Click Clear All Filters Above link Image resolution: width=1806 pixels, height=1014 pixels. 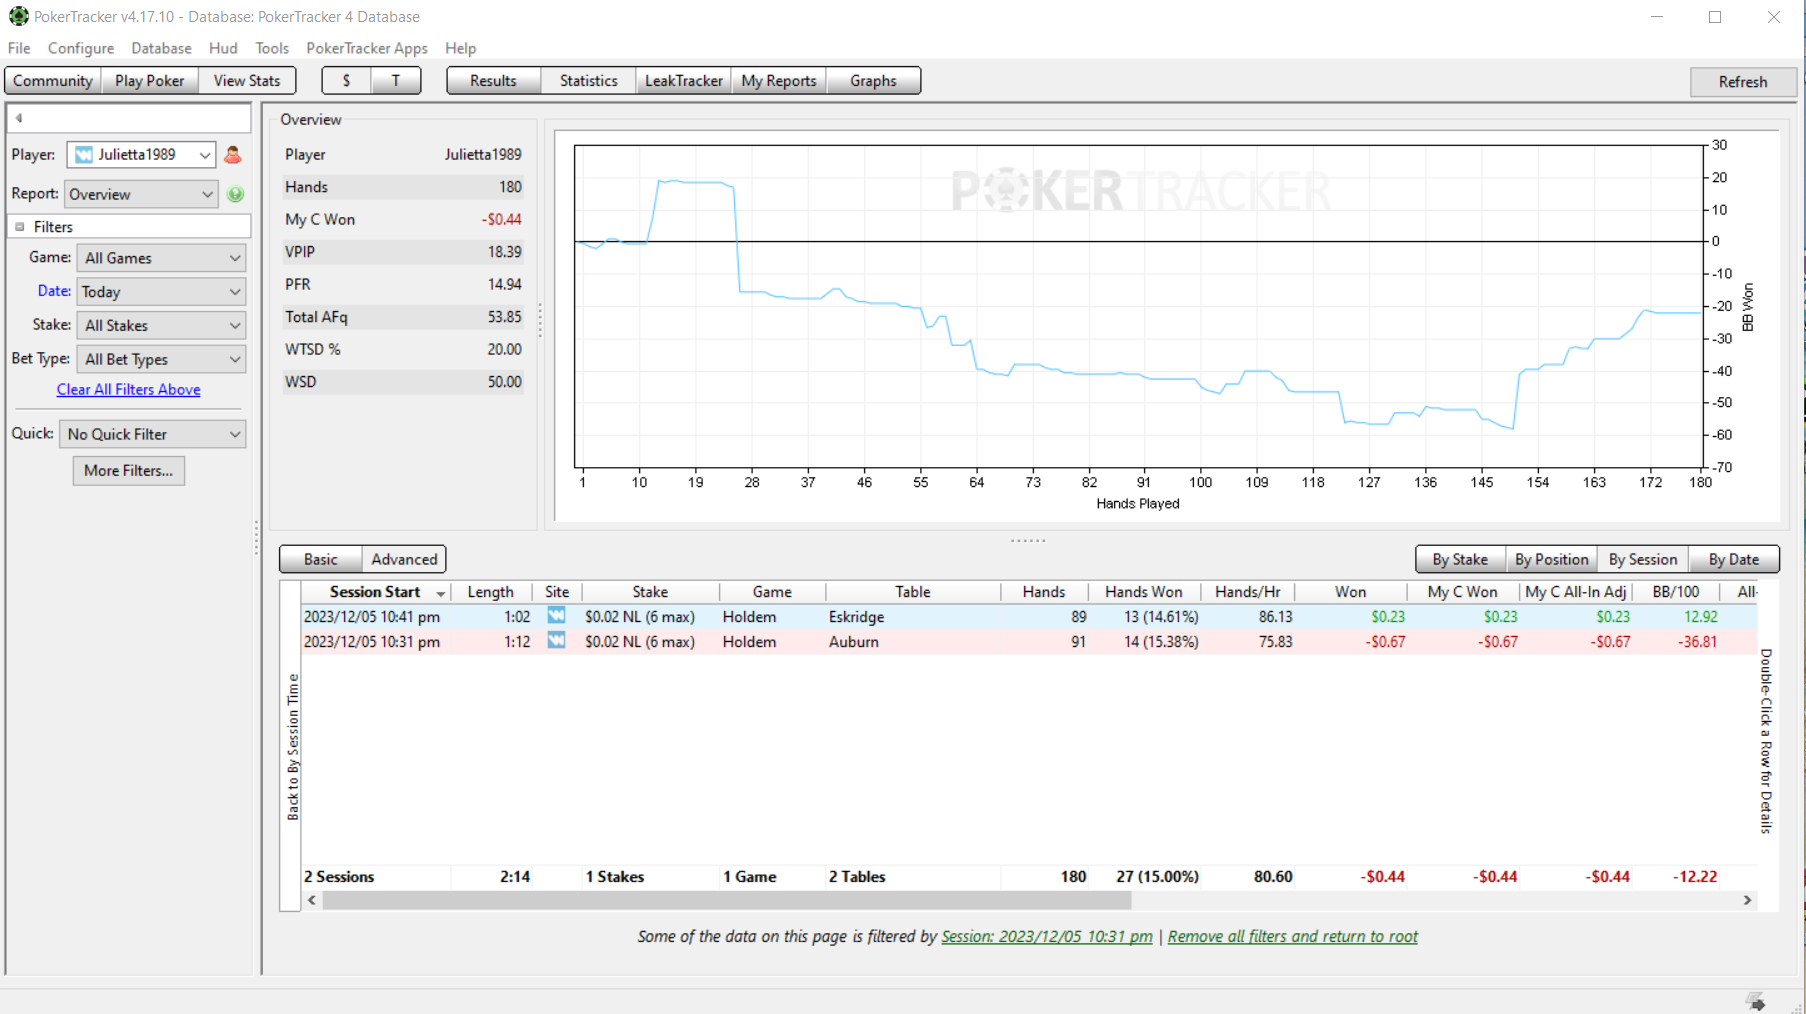[128, 390]
